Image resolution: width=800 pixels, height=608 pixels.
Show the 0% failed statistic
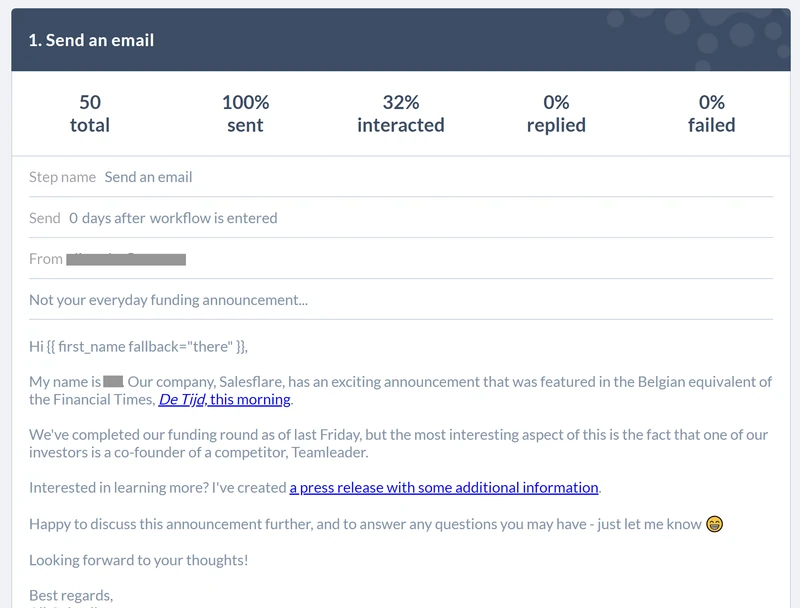point(712,114)
